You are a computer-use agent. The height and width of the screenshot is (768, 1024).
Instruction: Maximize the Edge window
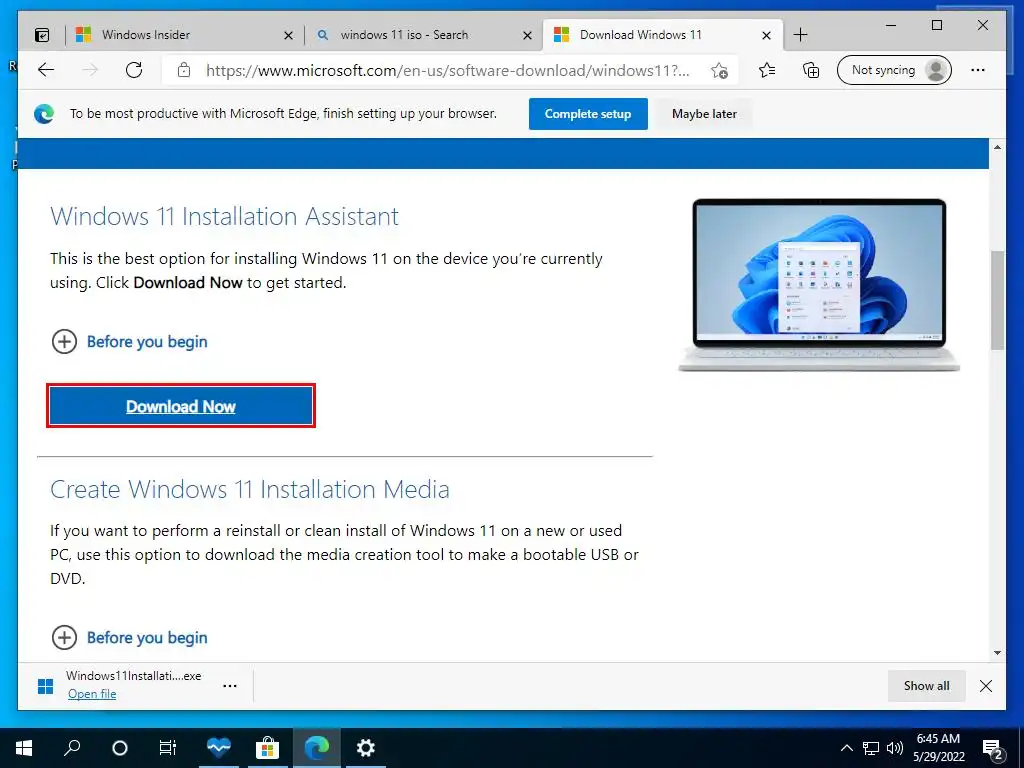point(936,25)
